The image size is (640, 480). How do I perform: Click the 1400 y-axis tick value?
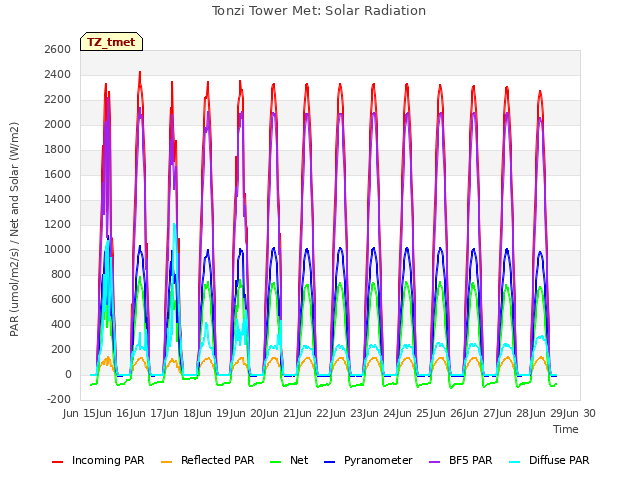[x=58, y=200]
